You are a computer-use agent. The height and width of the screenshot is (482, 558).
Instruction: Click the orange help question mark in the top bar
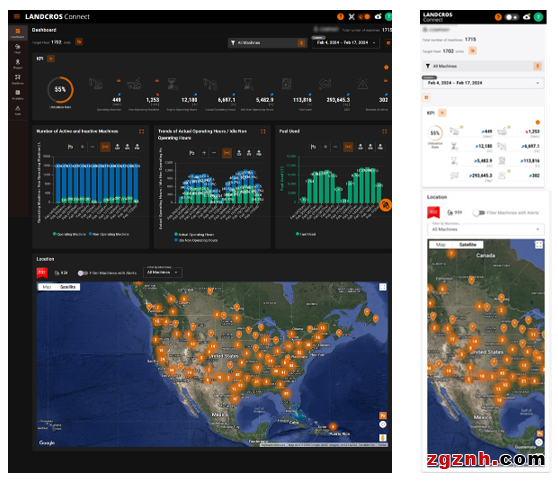(340, 16)
